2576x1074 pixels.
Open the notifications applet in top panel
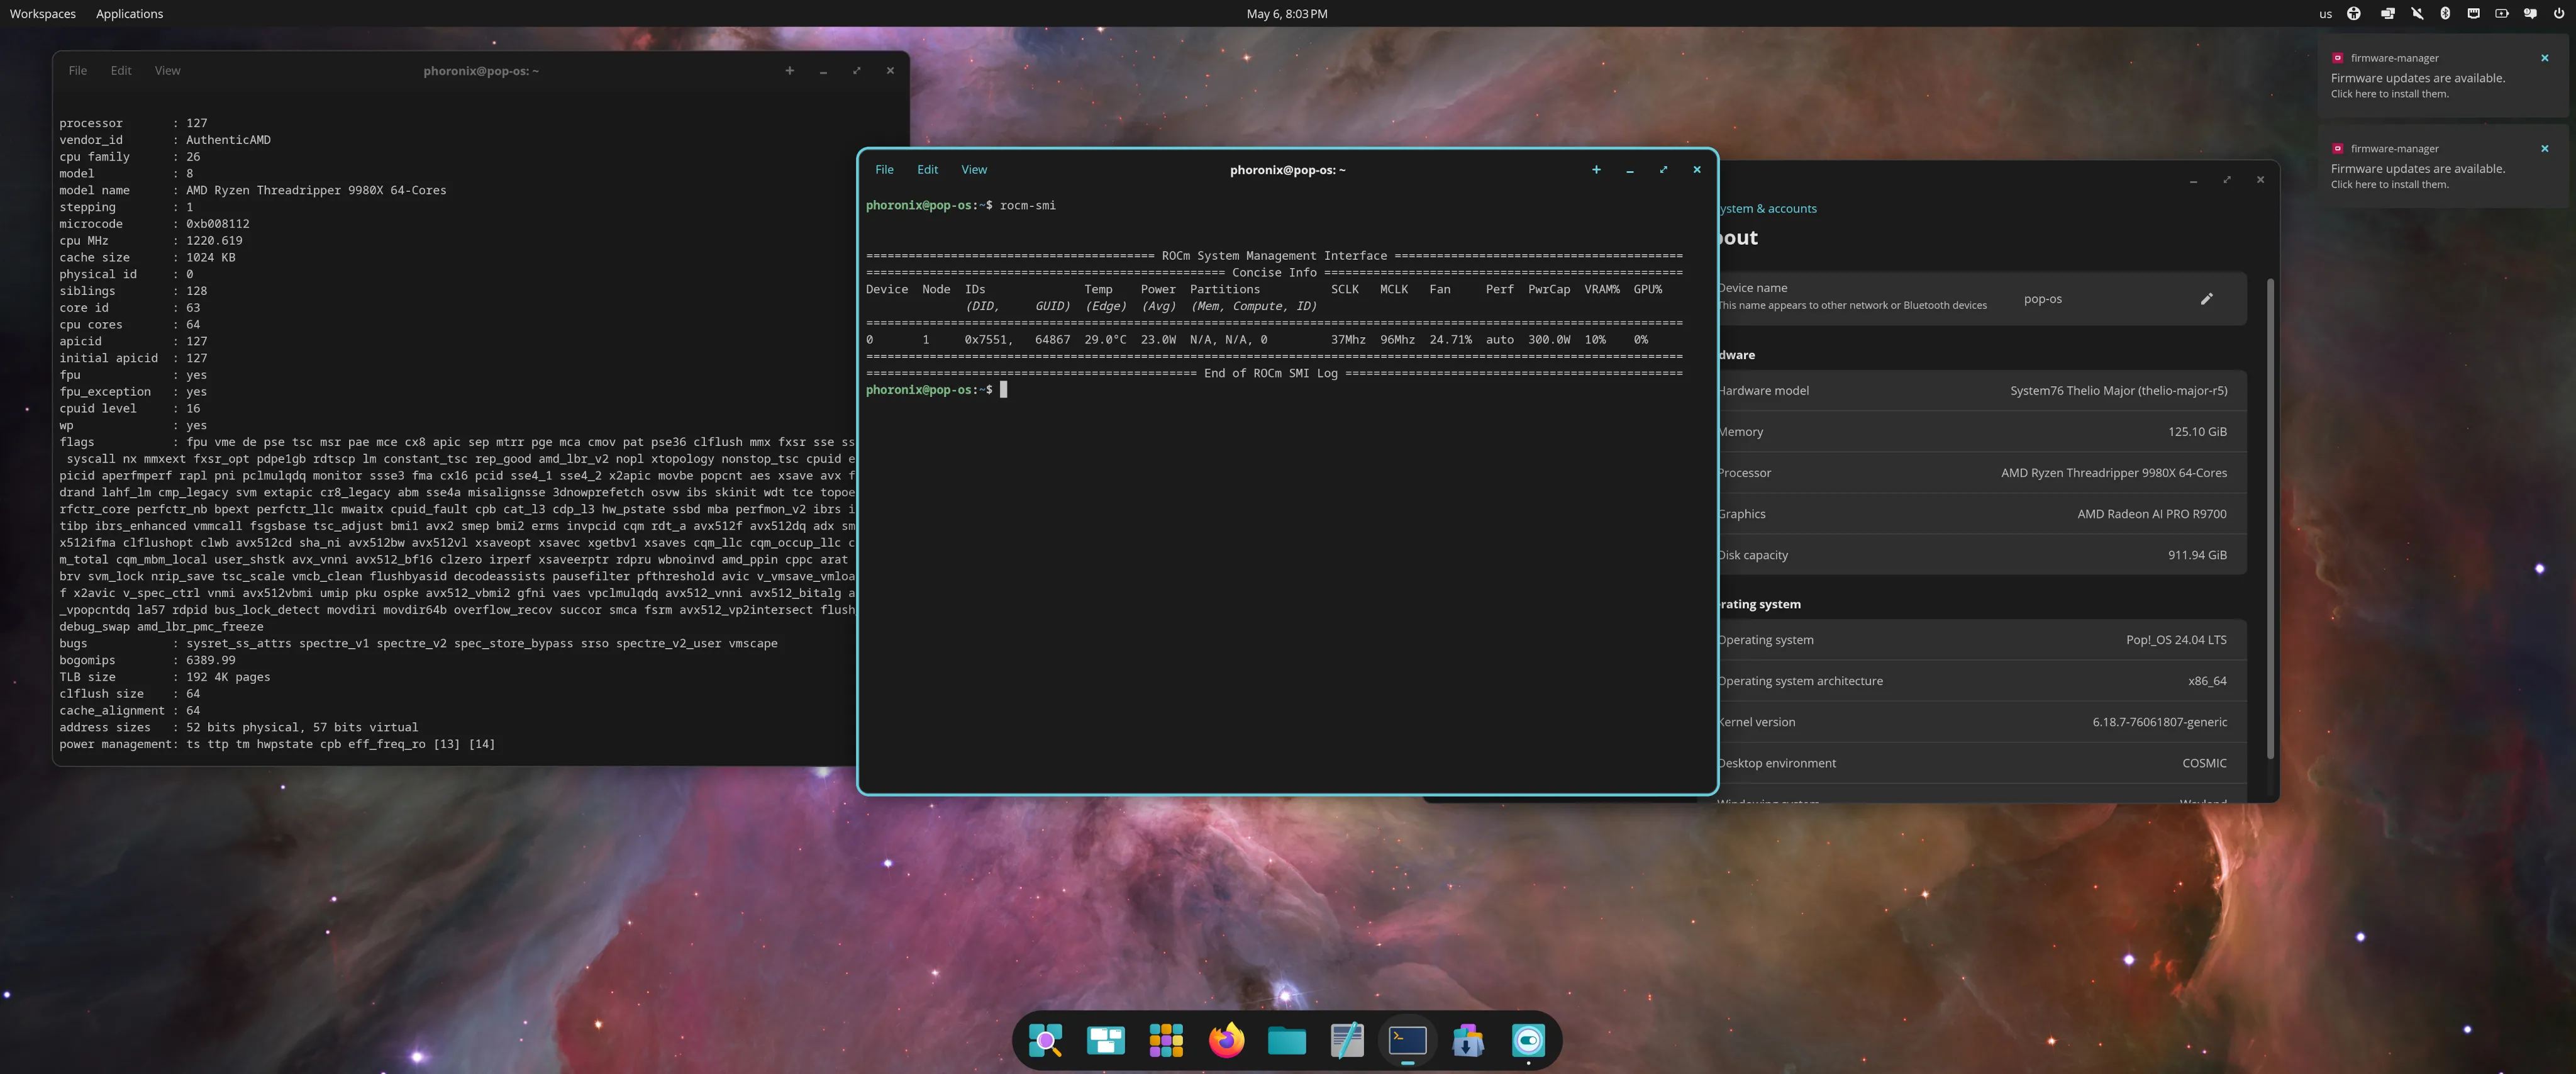point(2530,13)
